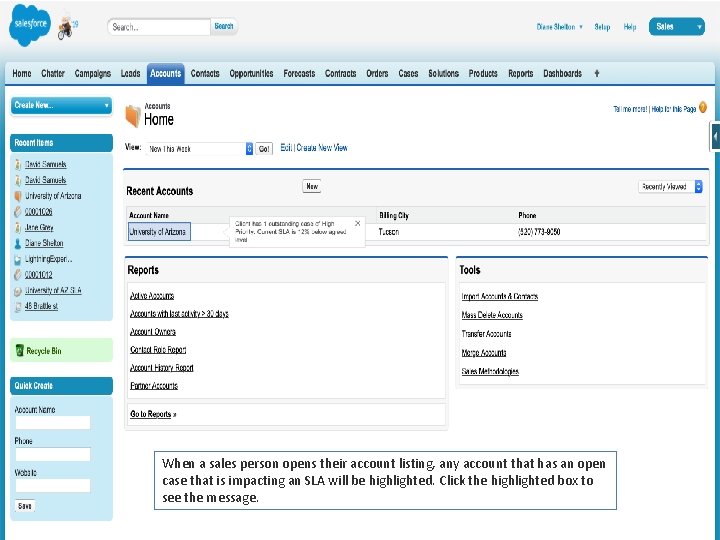Open the Setup link
The image size is (720, 540).
[x=602, y=27]
